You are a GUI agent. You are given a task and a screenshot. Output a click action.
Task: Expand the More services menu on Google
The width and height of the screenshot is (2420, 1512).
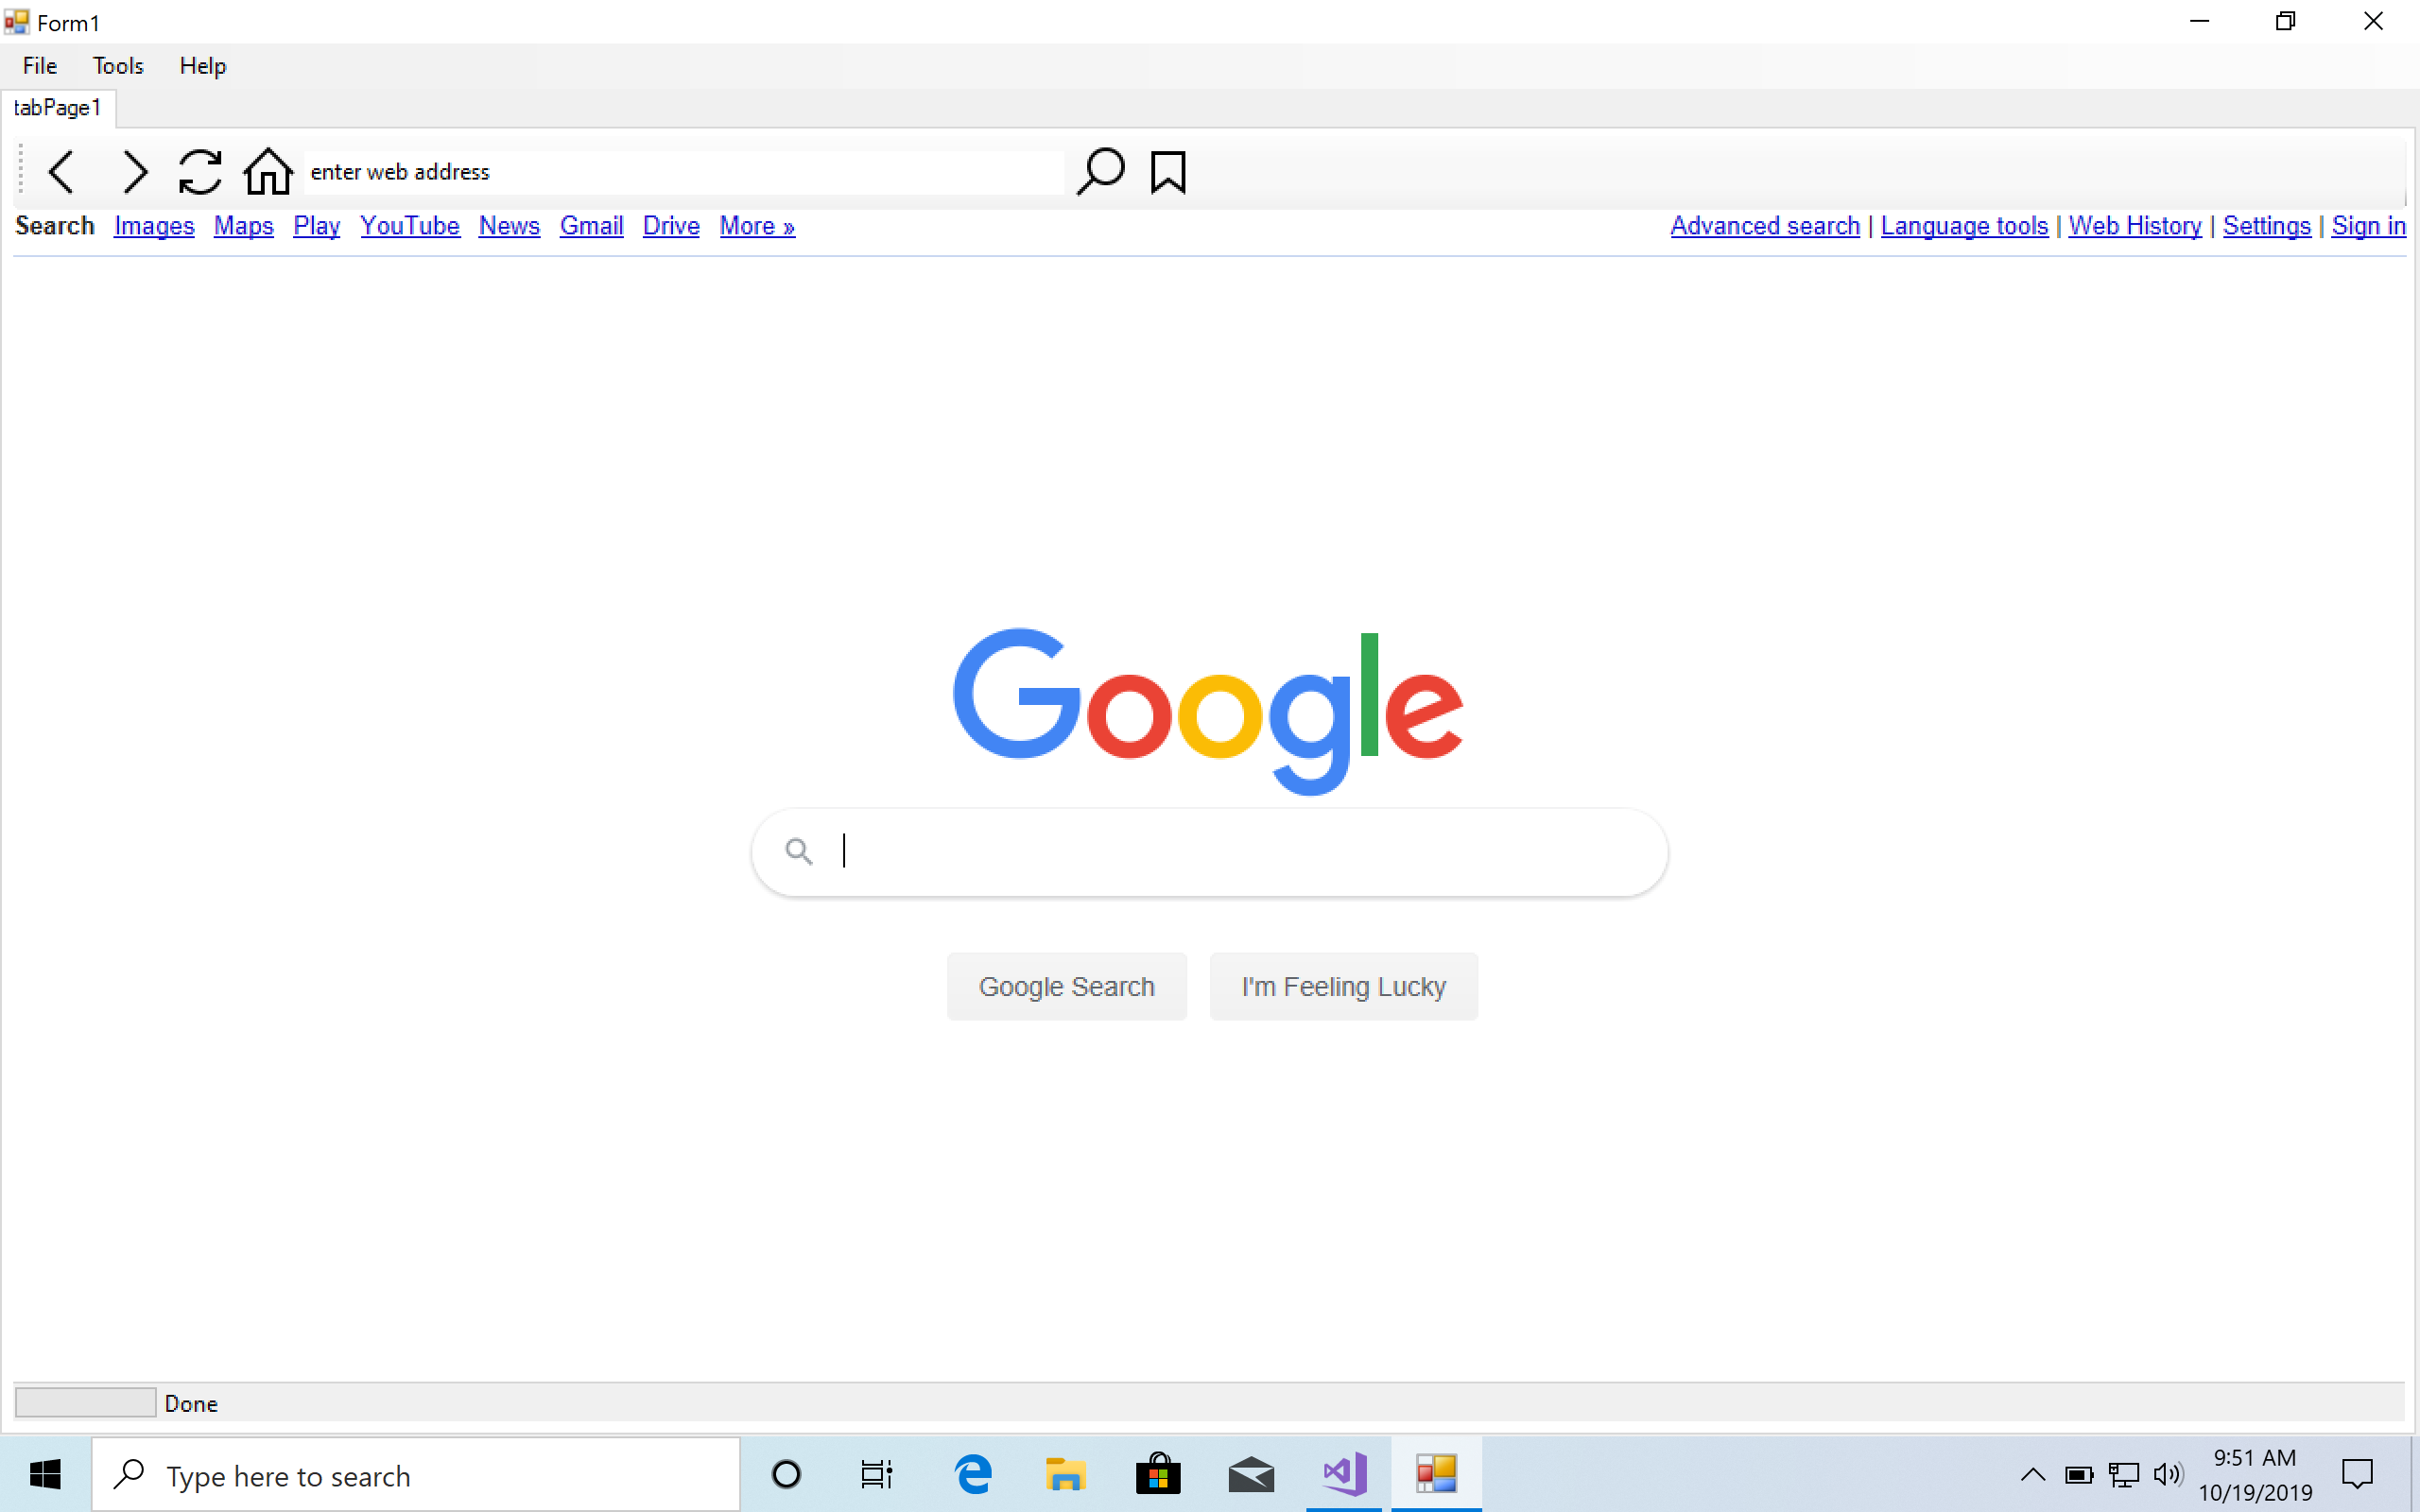[756, 226]
